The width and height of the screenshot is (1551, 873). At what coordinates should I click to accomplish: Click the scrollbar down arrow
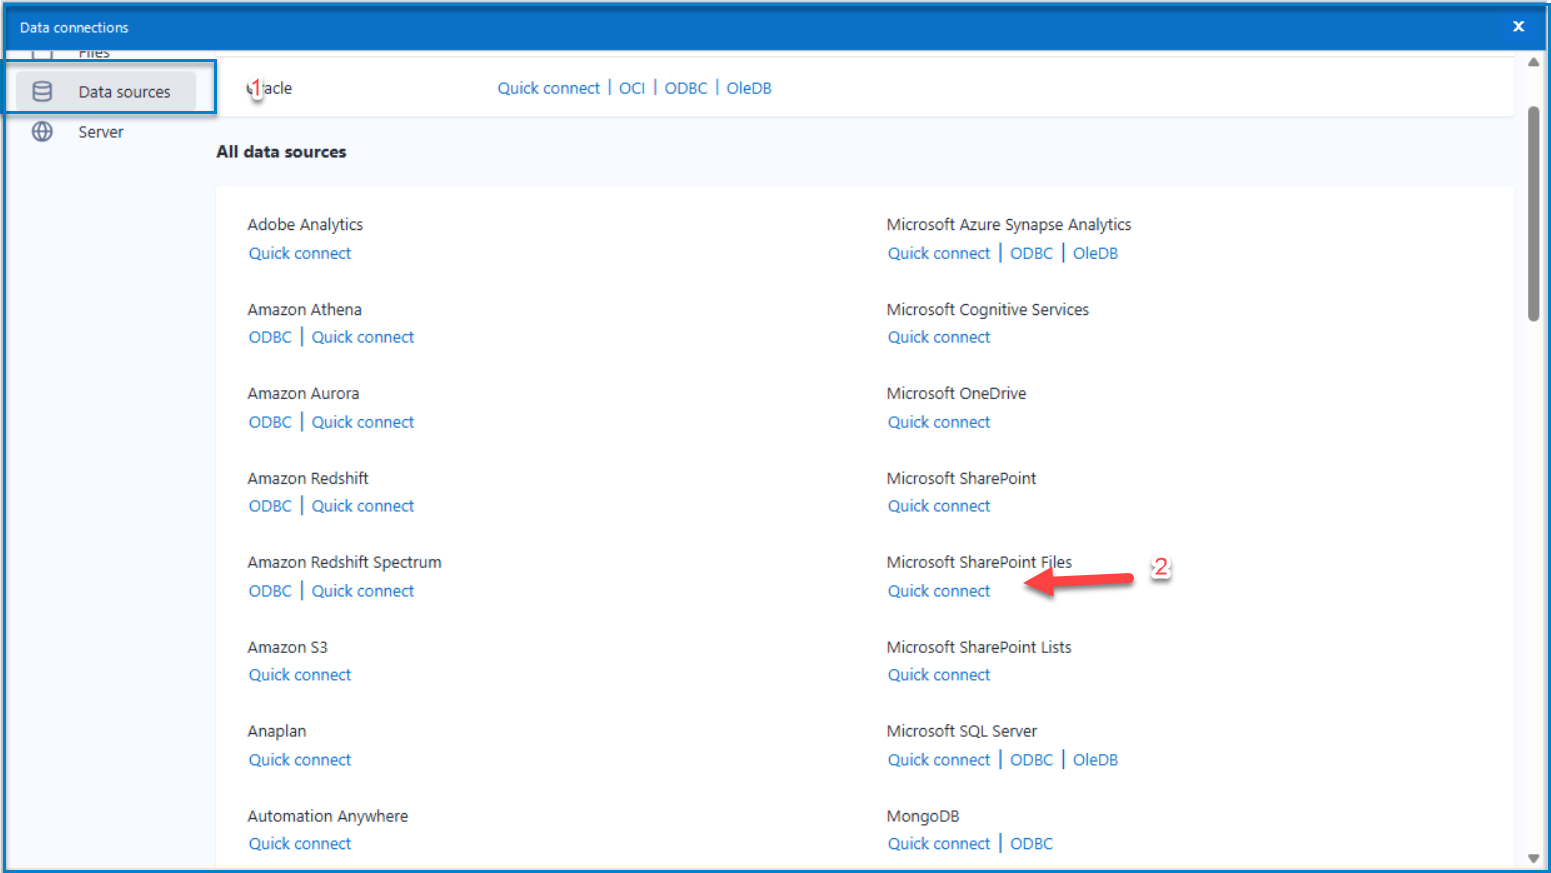click(1533, 858)
